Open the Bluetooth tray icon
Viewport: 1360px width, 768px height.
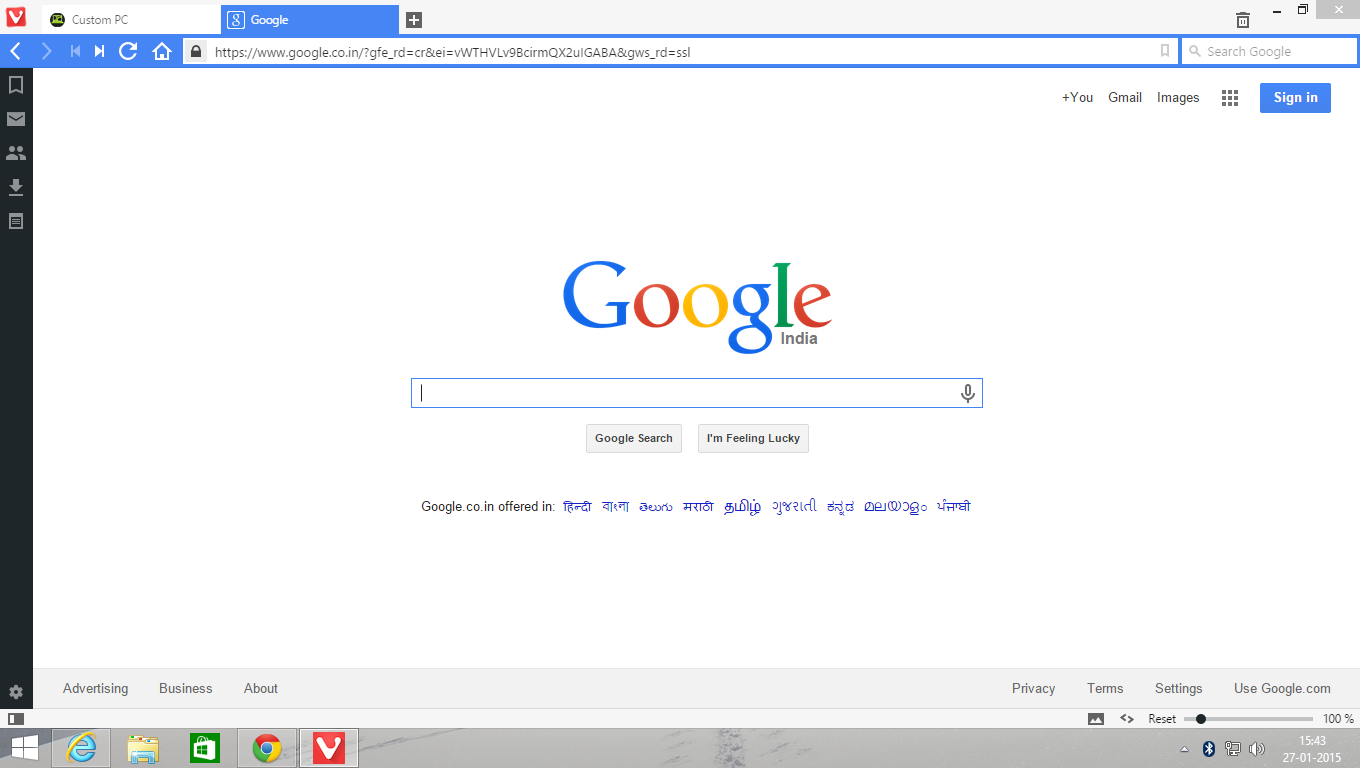click(1208, 749)
